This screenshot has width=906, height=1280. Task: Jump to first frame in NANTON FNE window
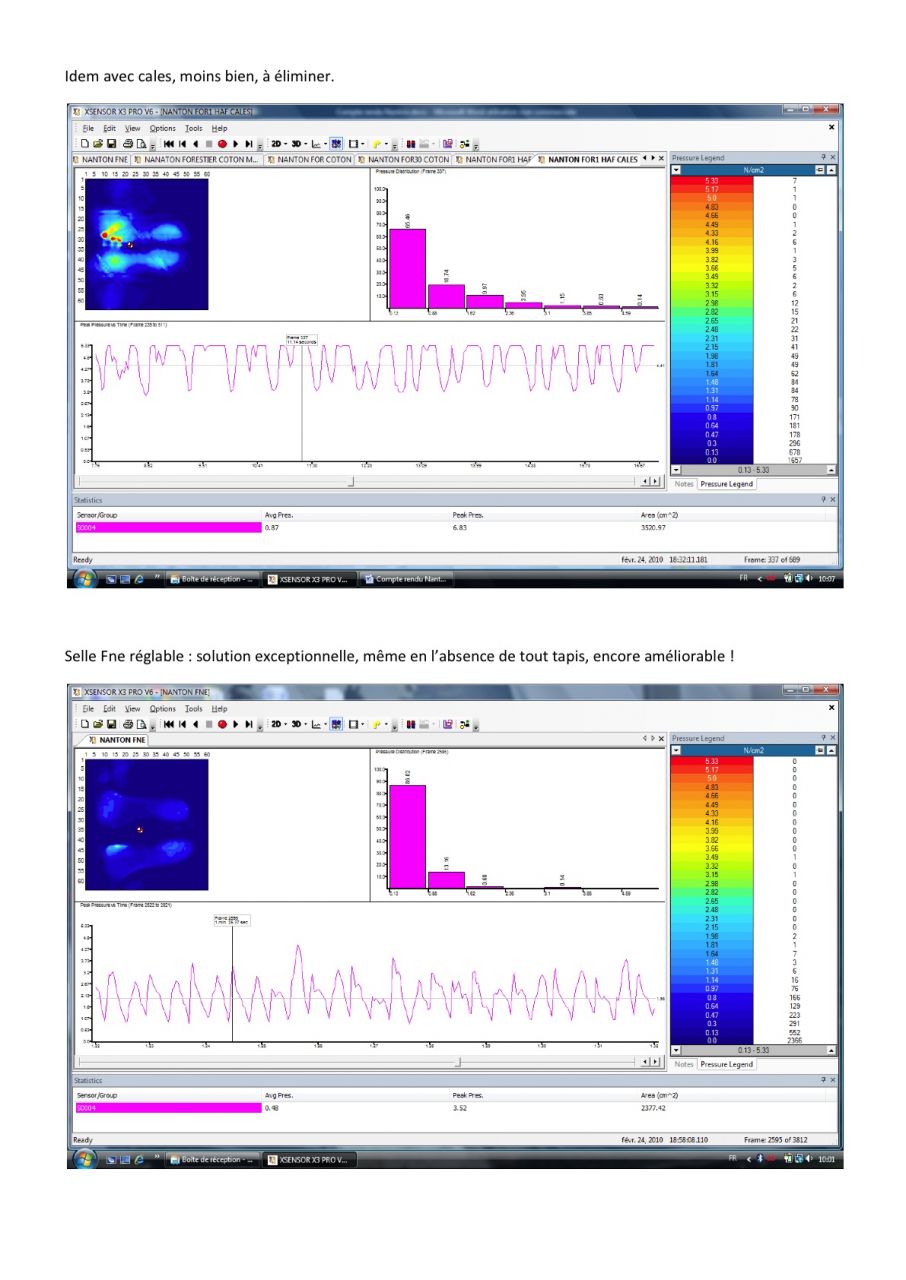click(x=169, y=723)
